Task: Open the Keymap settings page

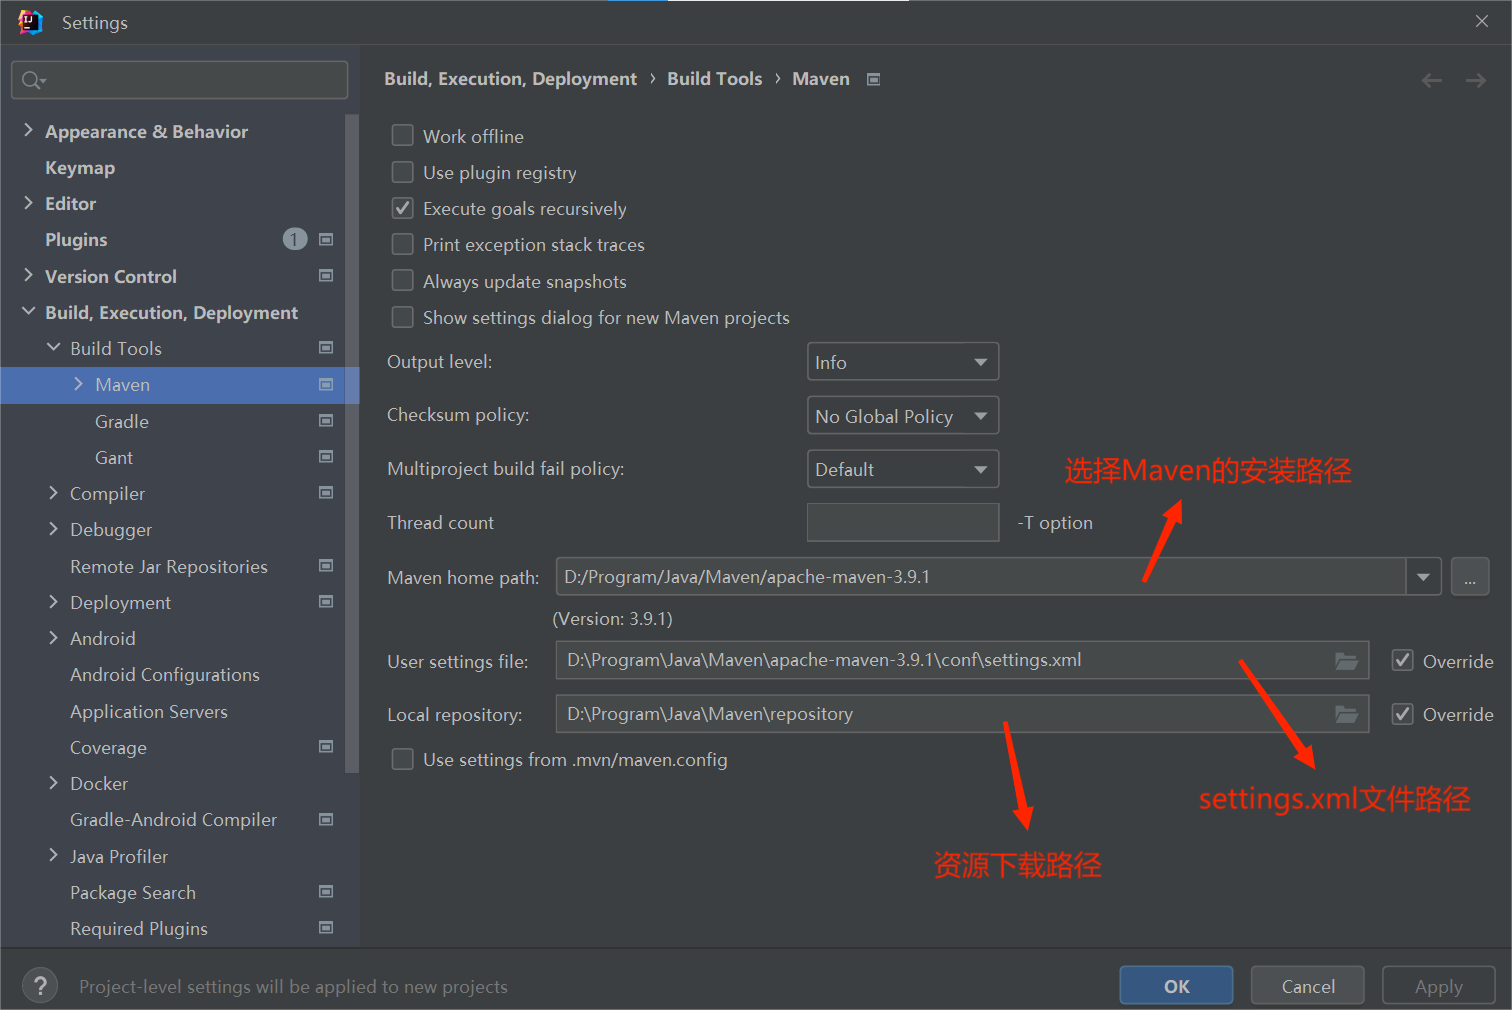Action: [x=80, y=168]
